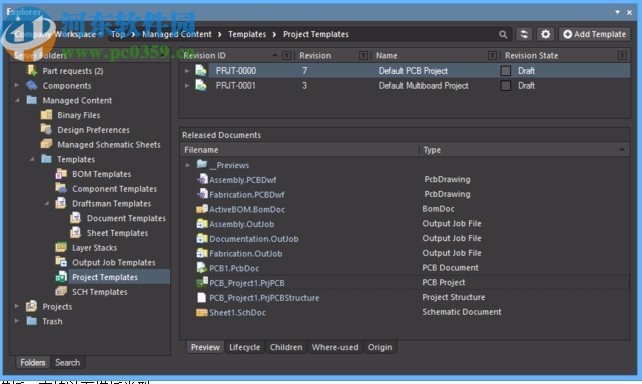Screen dimensions: 642x384
Task: Click the search magnifier icon in breadcrumb bar
Action: click(503, 34)
